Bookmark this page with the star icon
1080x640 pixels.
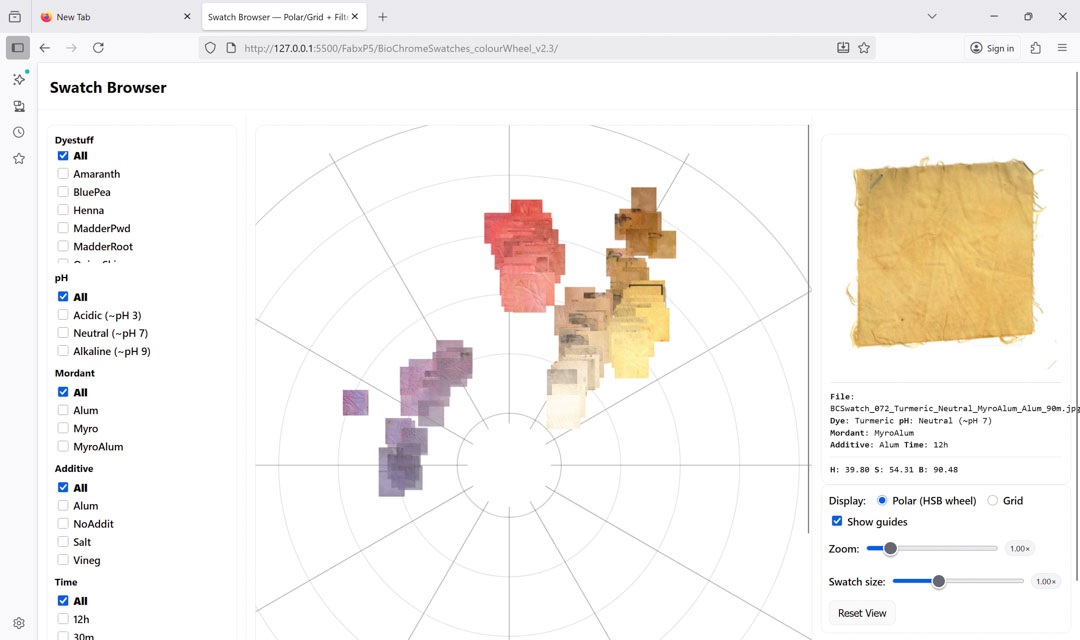coord(864,48)
